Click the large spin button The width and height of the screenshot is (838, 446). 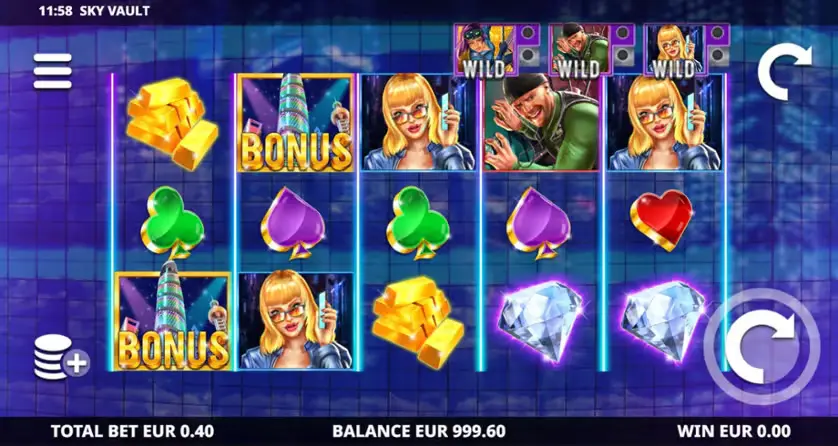point(762,347)
